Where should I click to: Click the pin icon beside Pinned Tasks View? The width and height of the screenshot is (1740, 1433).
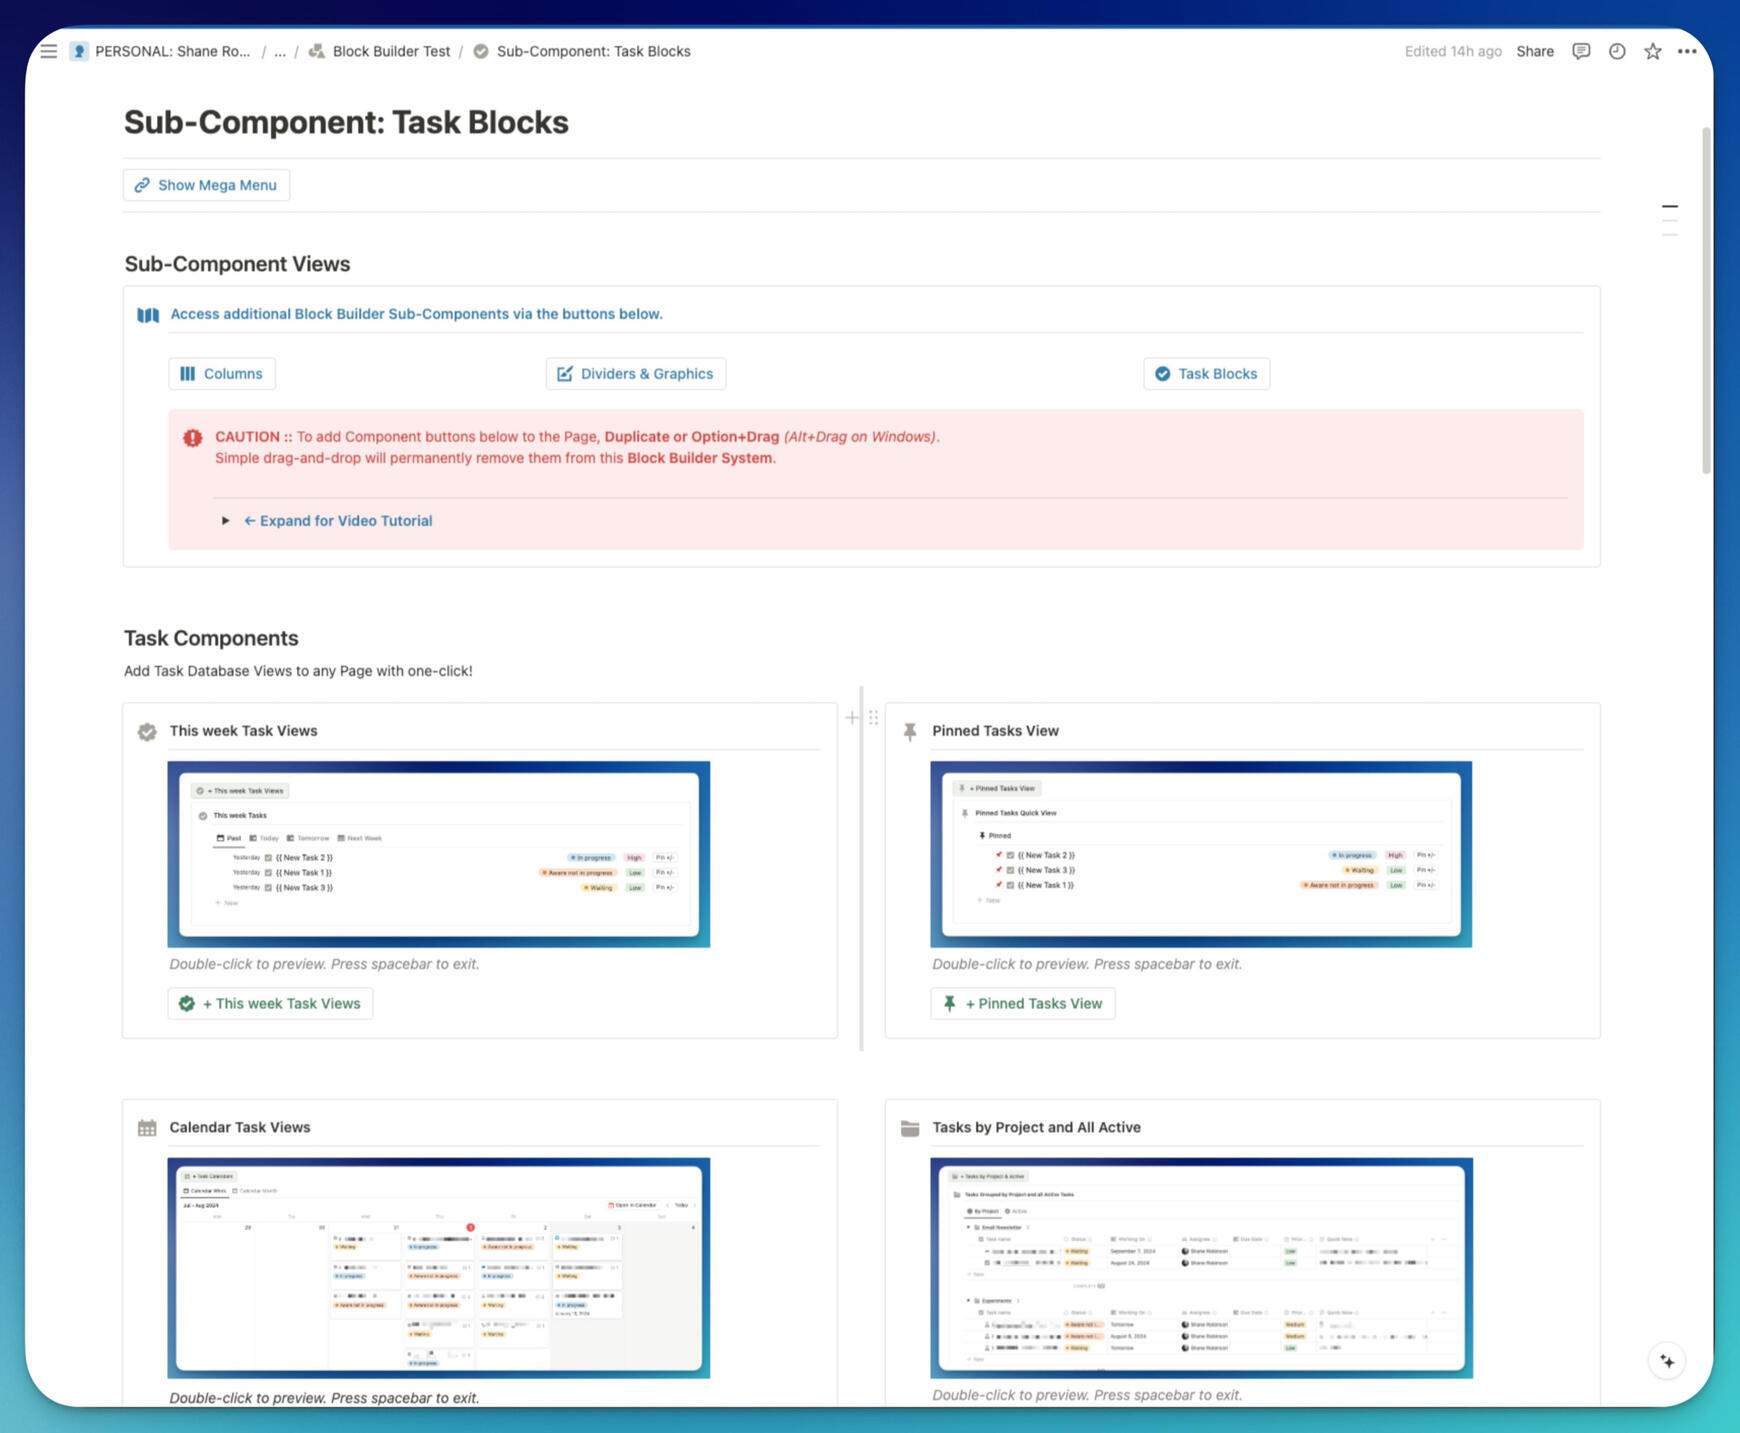pos(911,731)
